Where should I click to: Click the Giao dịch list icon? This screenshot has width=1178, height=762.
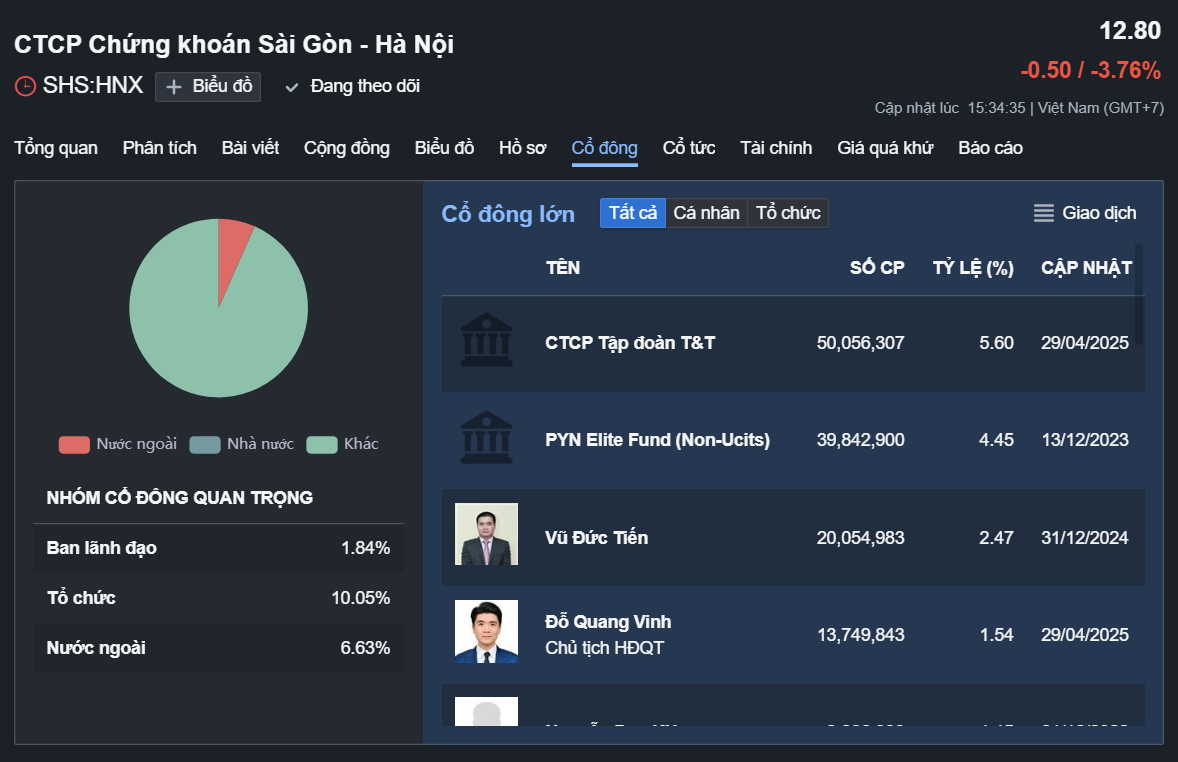click(x=1044, y=213)
